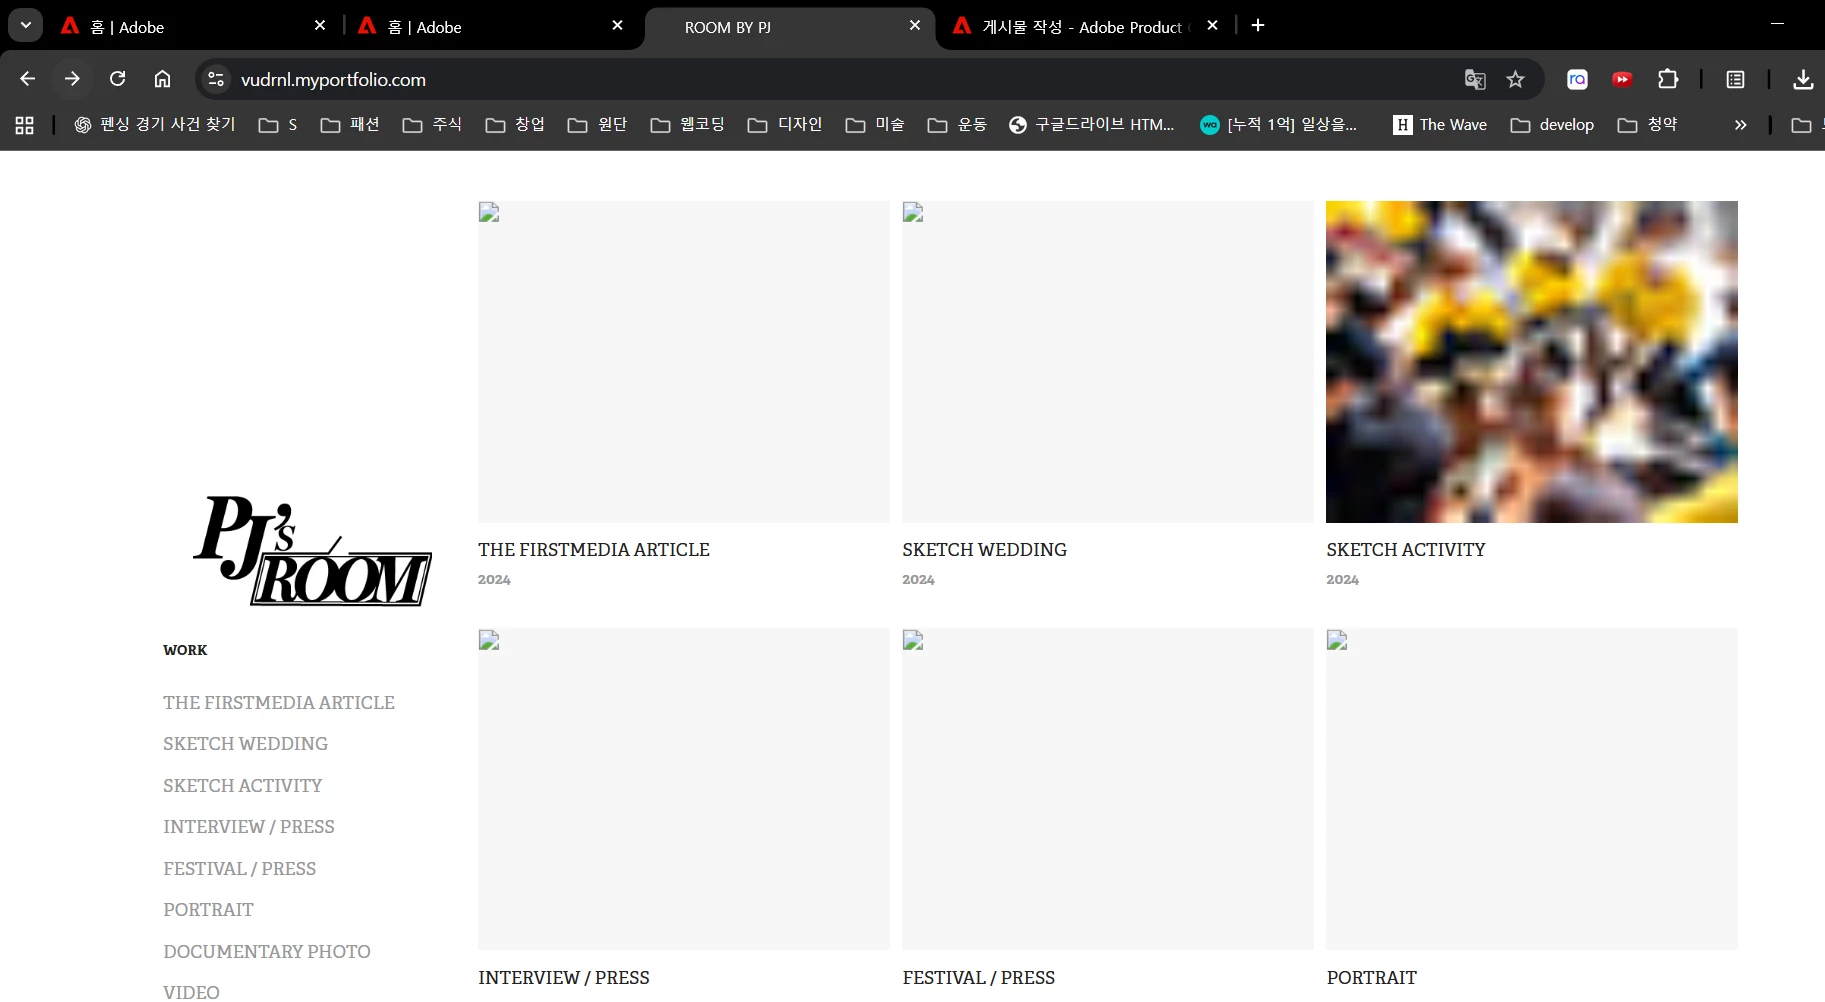This screenshot has width=1825, height=1002.
Task: Open the 운동 bookmark folder
Action: coord(957,124)
